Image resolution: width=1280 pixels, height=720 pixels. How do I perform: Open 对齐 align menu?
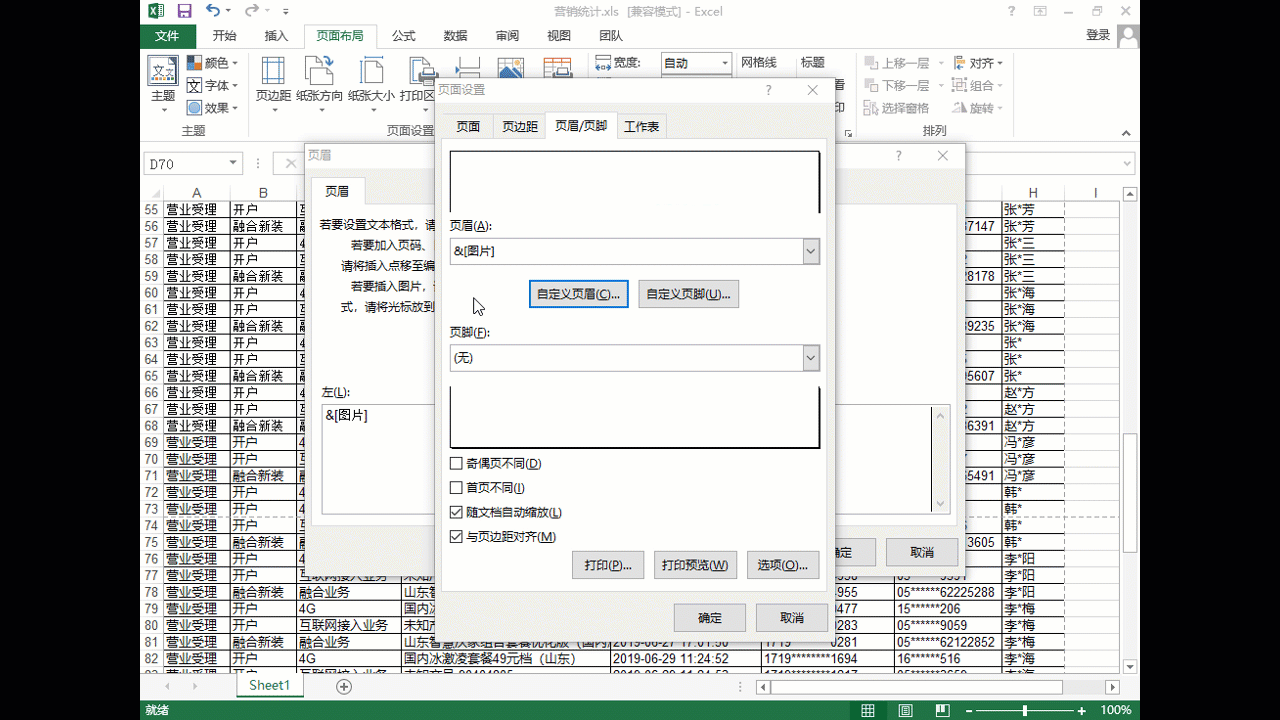tap(977, 63)
